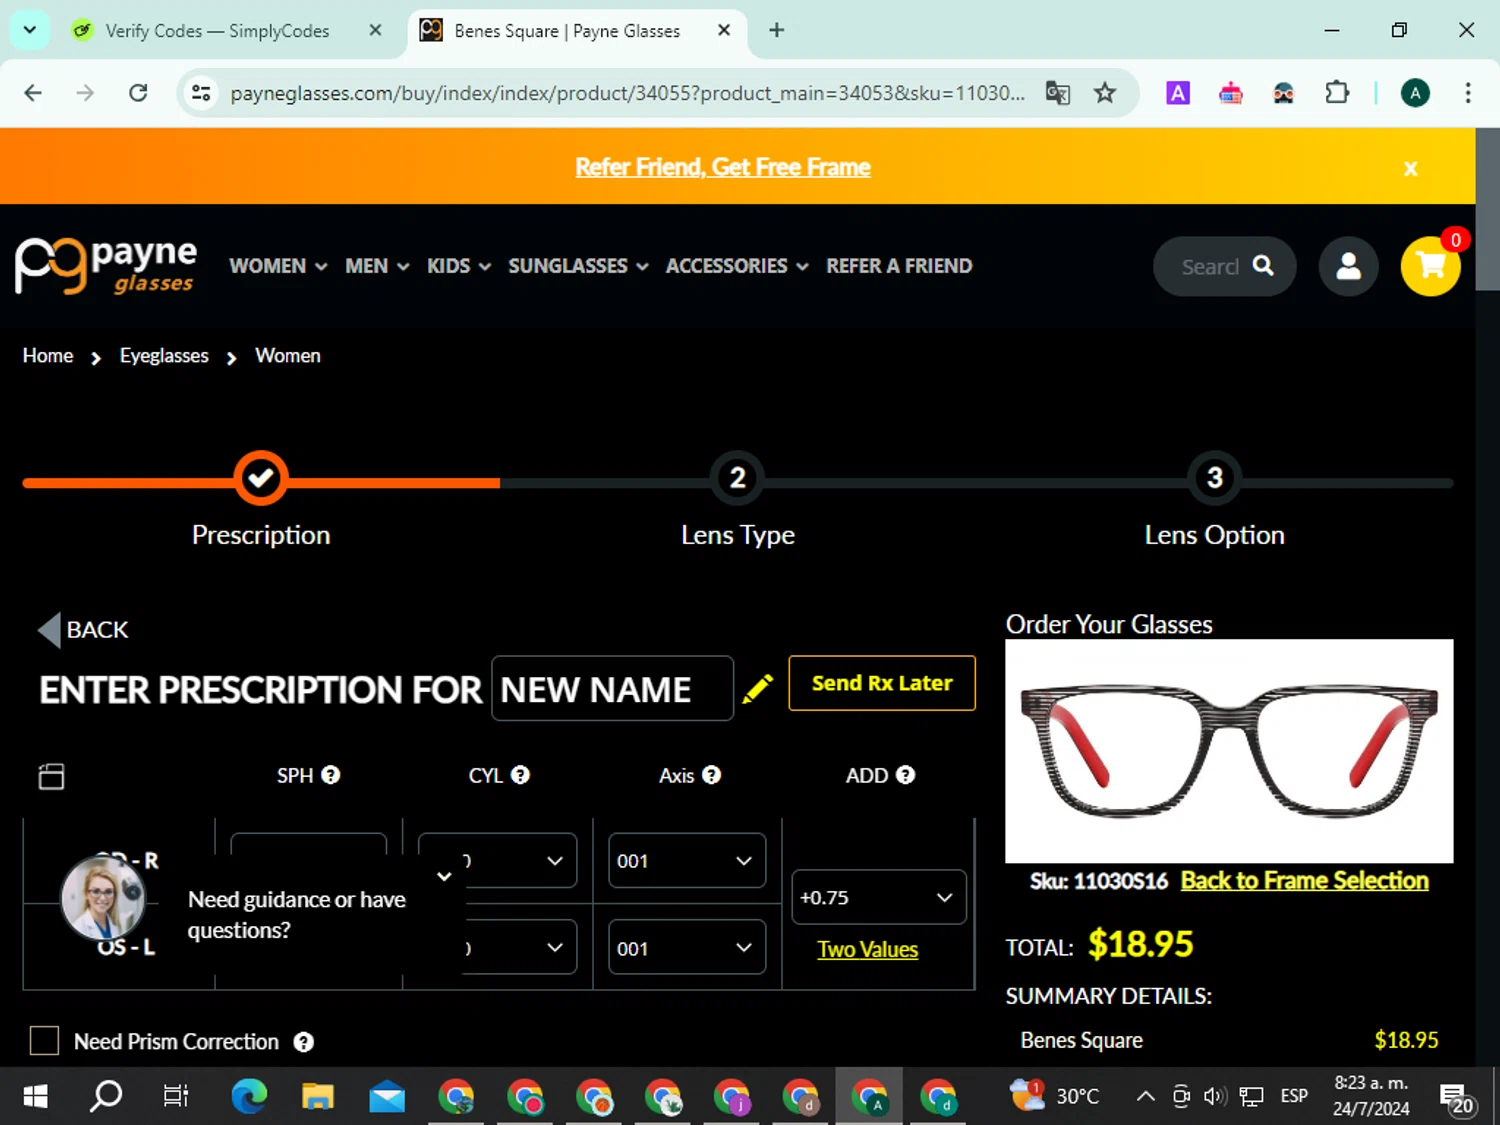The image size is (1500, 1125).
Task: Click the Axis help question mark
Action: coord(711,775)
